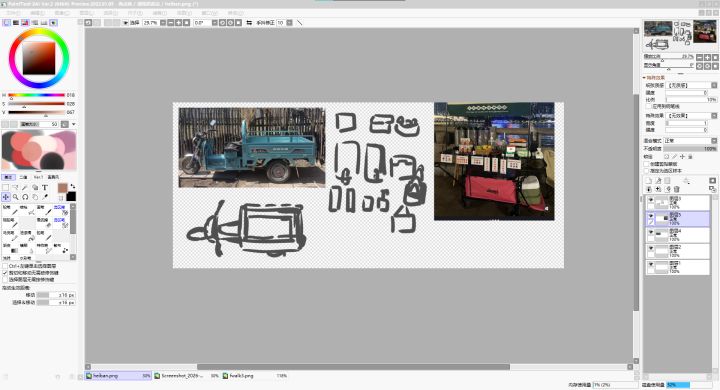Open the zoom percentage 29.7% dropdown
The height and width of the screenshot is (390, 720).
[163, 23]
